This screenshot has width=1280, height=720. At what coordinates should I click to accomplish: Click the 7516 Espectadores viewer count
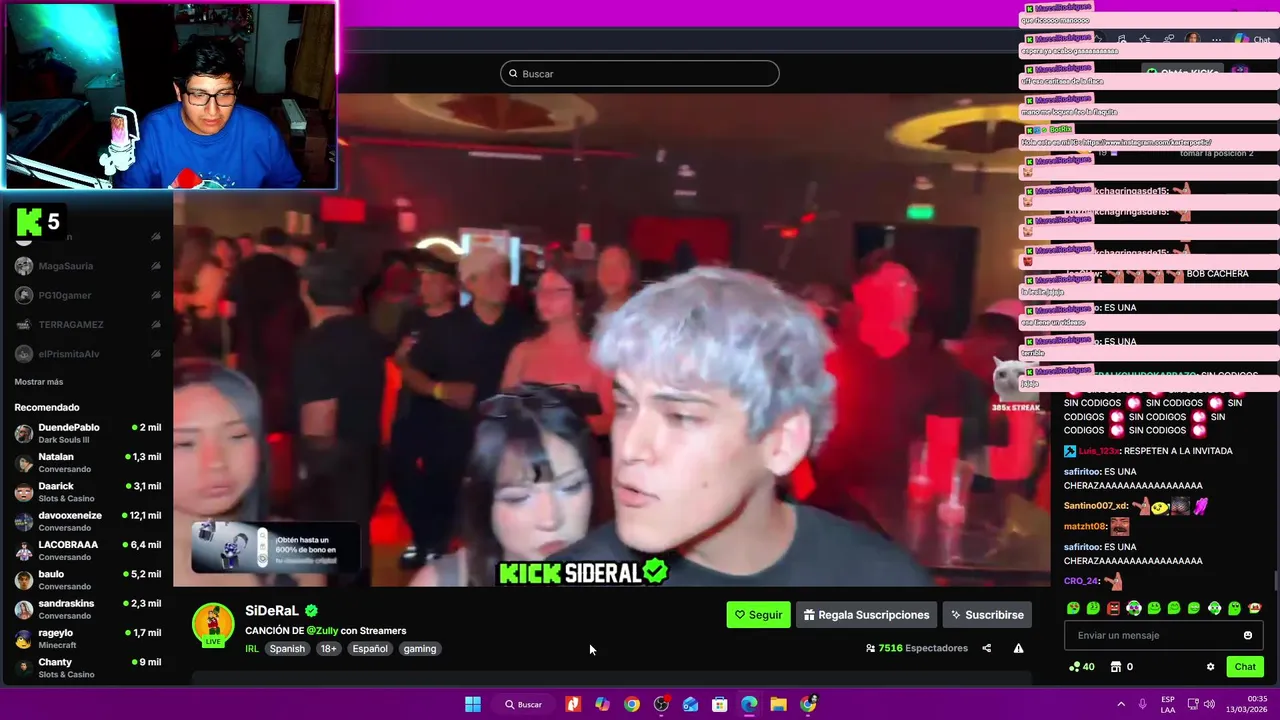pos(917,648)
